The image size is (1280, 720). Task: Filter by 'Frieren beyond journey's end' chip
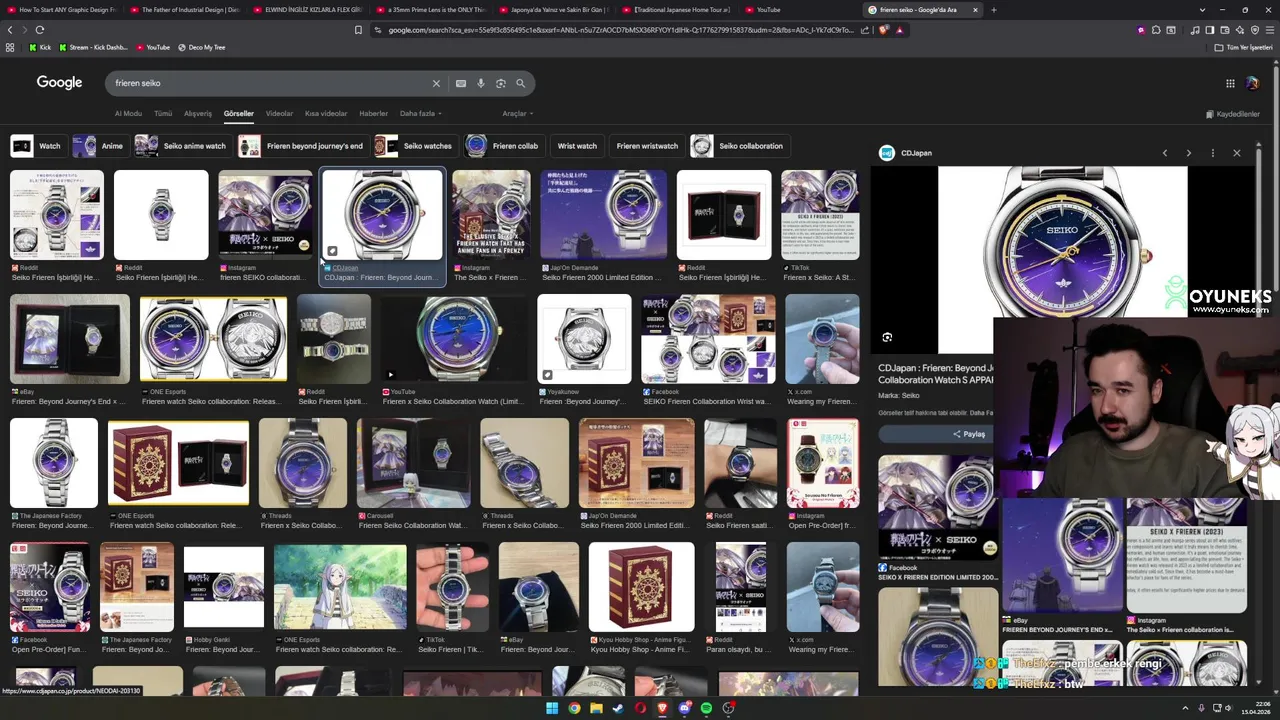coord(302,146)
